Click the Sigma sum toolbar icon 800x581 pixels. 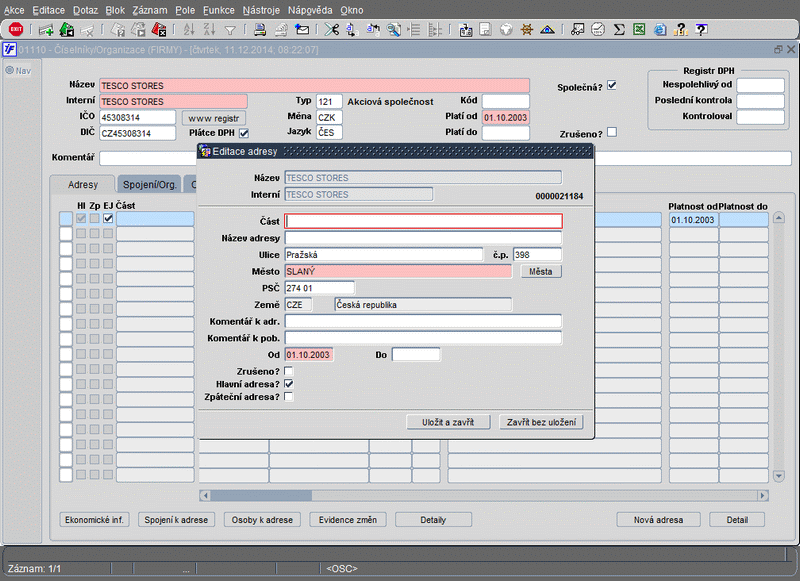pyautogui.click(x=619, y=30)
